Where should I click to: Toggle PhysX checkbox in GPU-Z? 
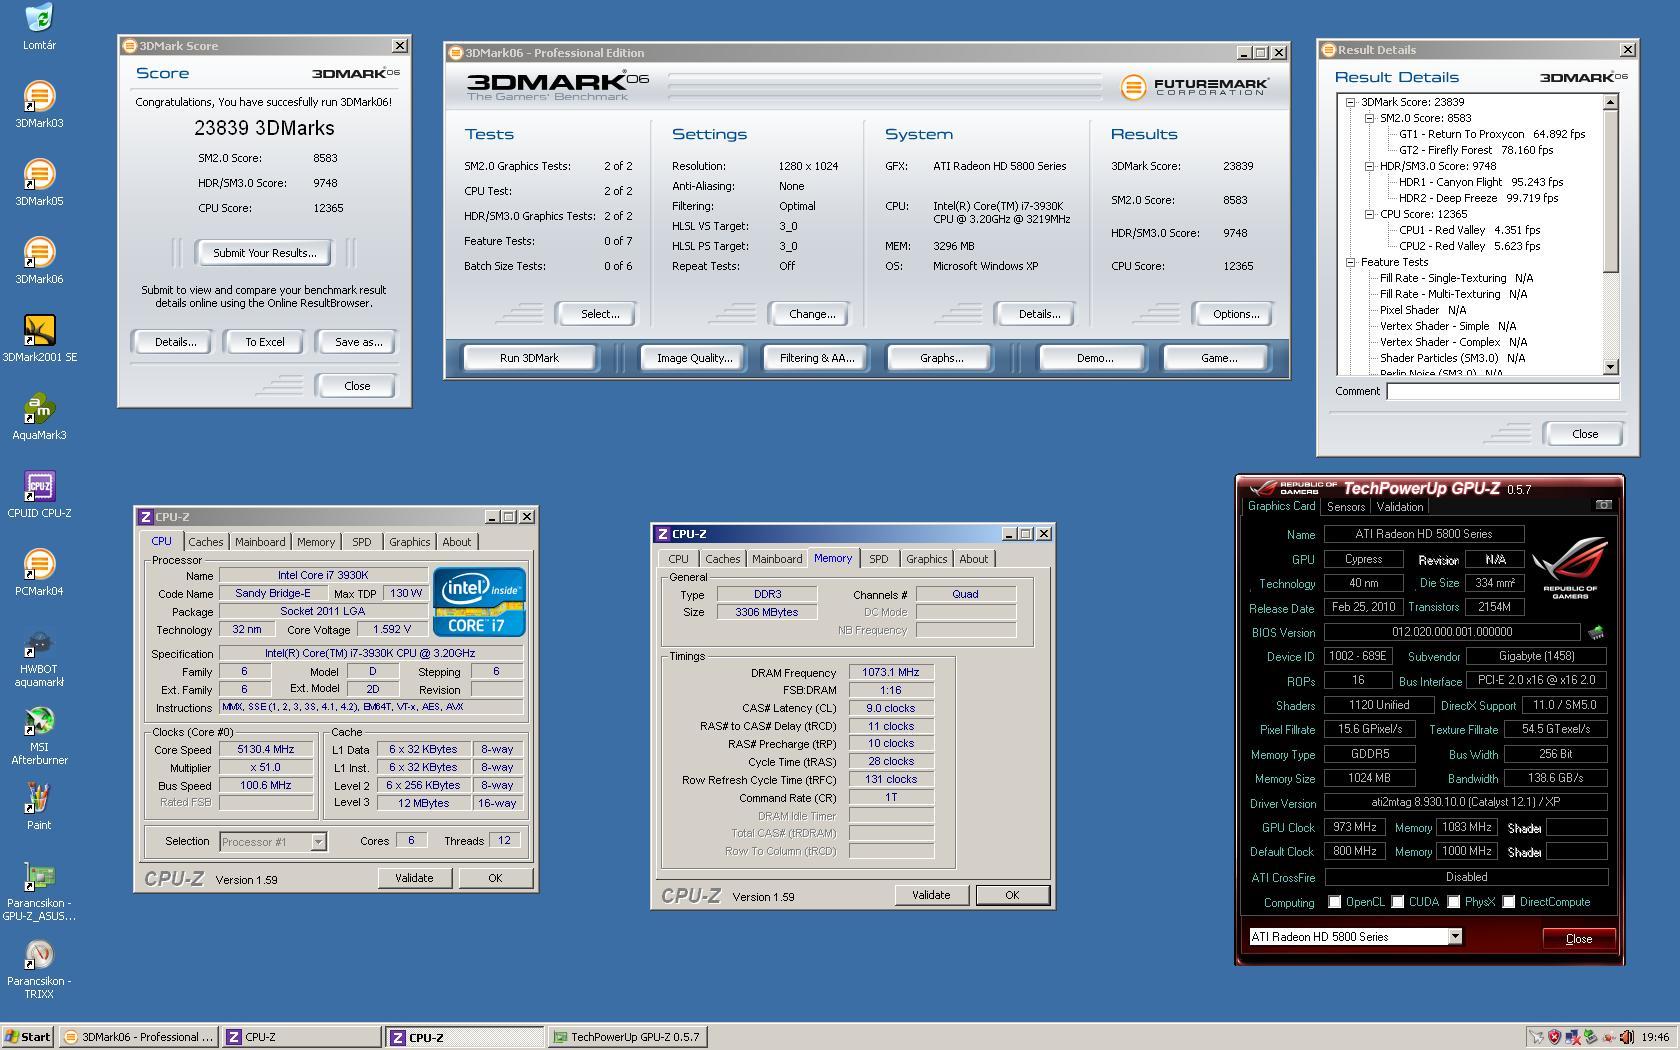point(1453,902)
